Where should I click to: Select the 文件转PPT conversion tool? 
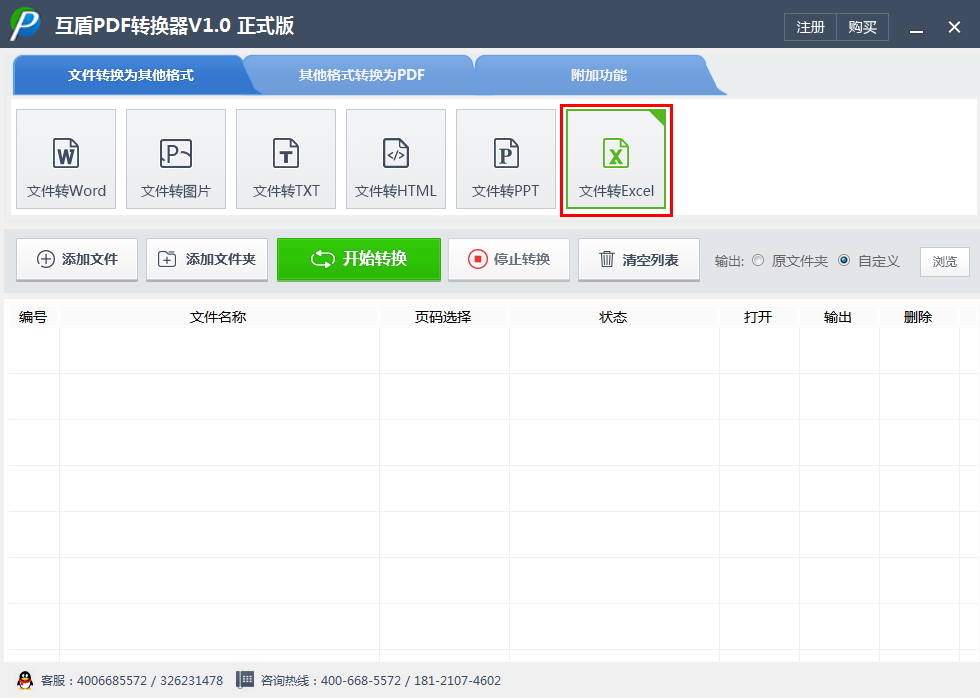(x=505, y=158)
